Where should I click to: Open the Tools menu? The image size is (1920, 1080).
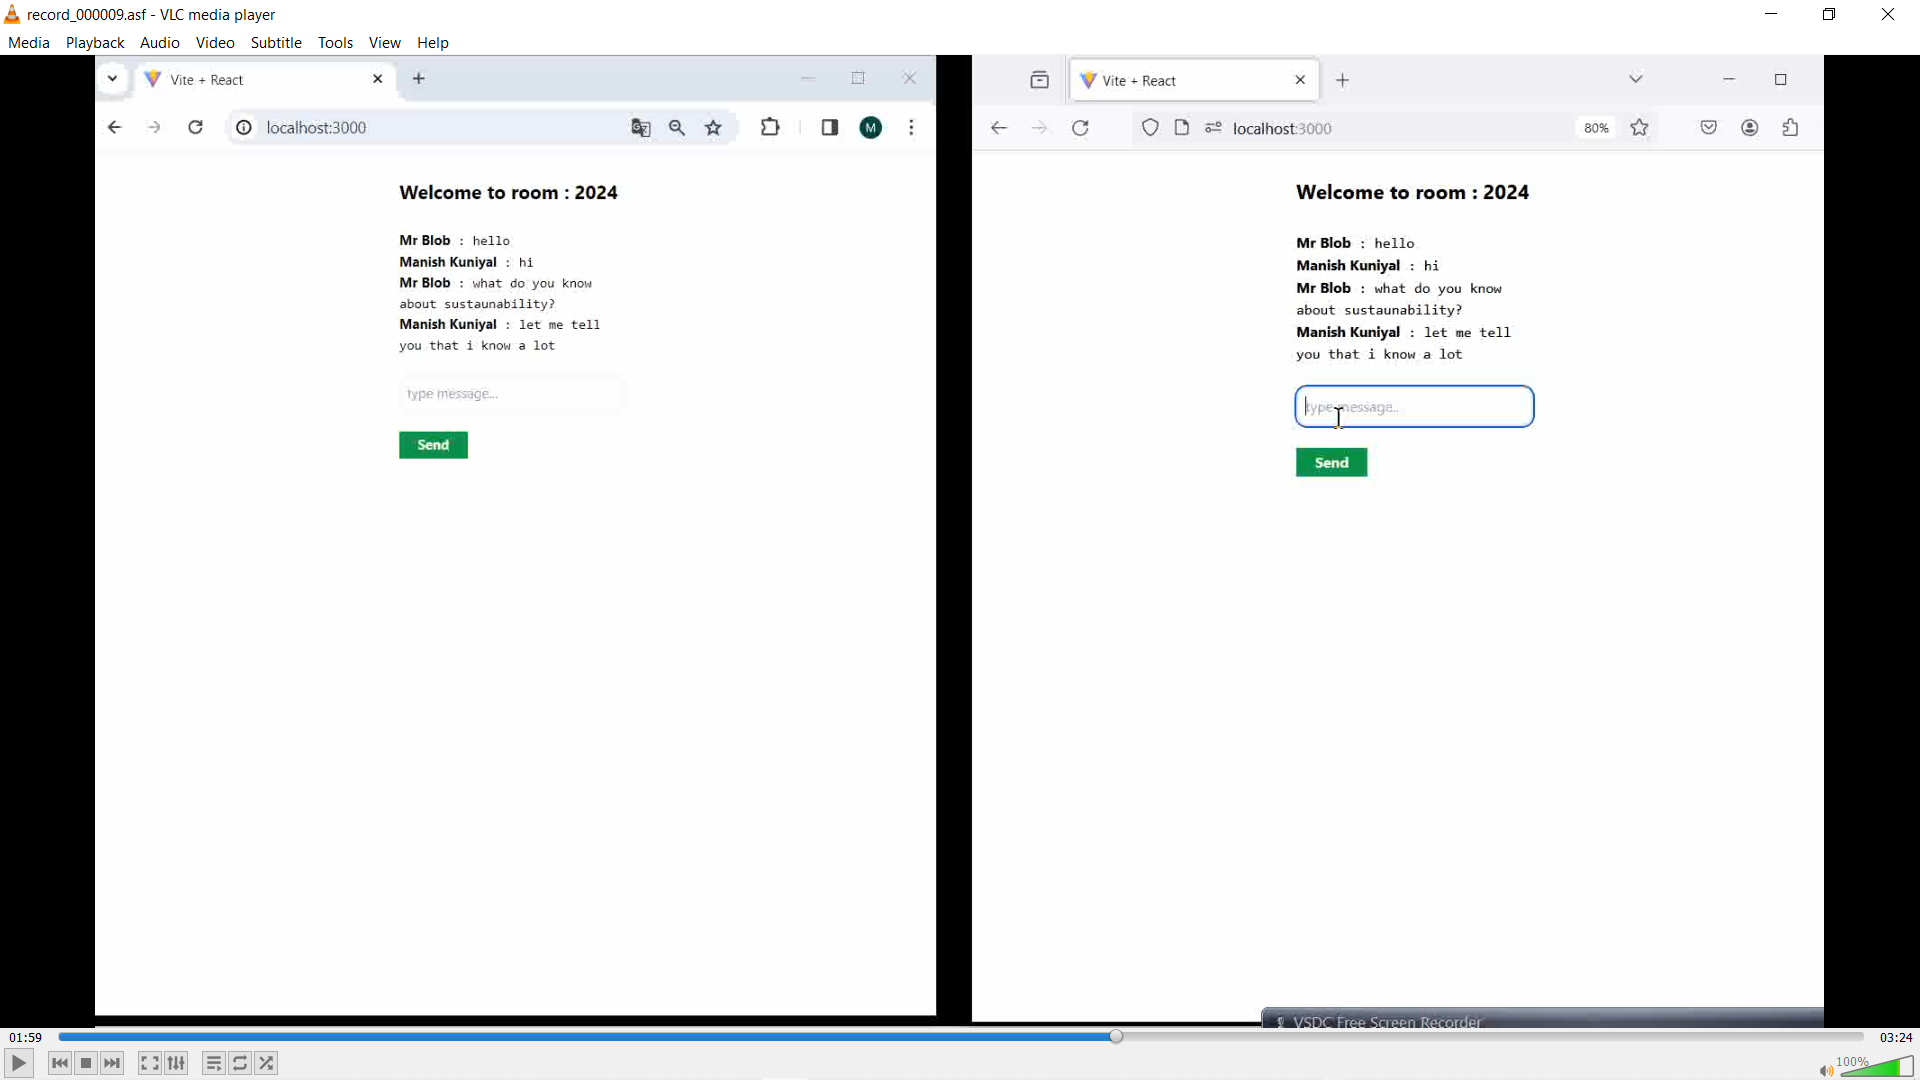pos(335,42)
